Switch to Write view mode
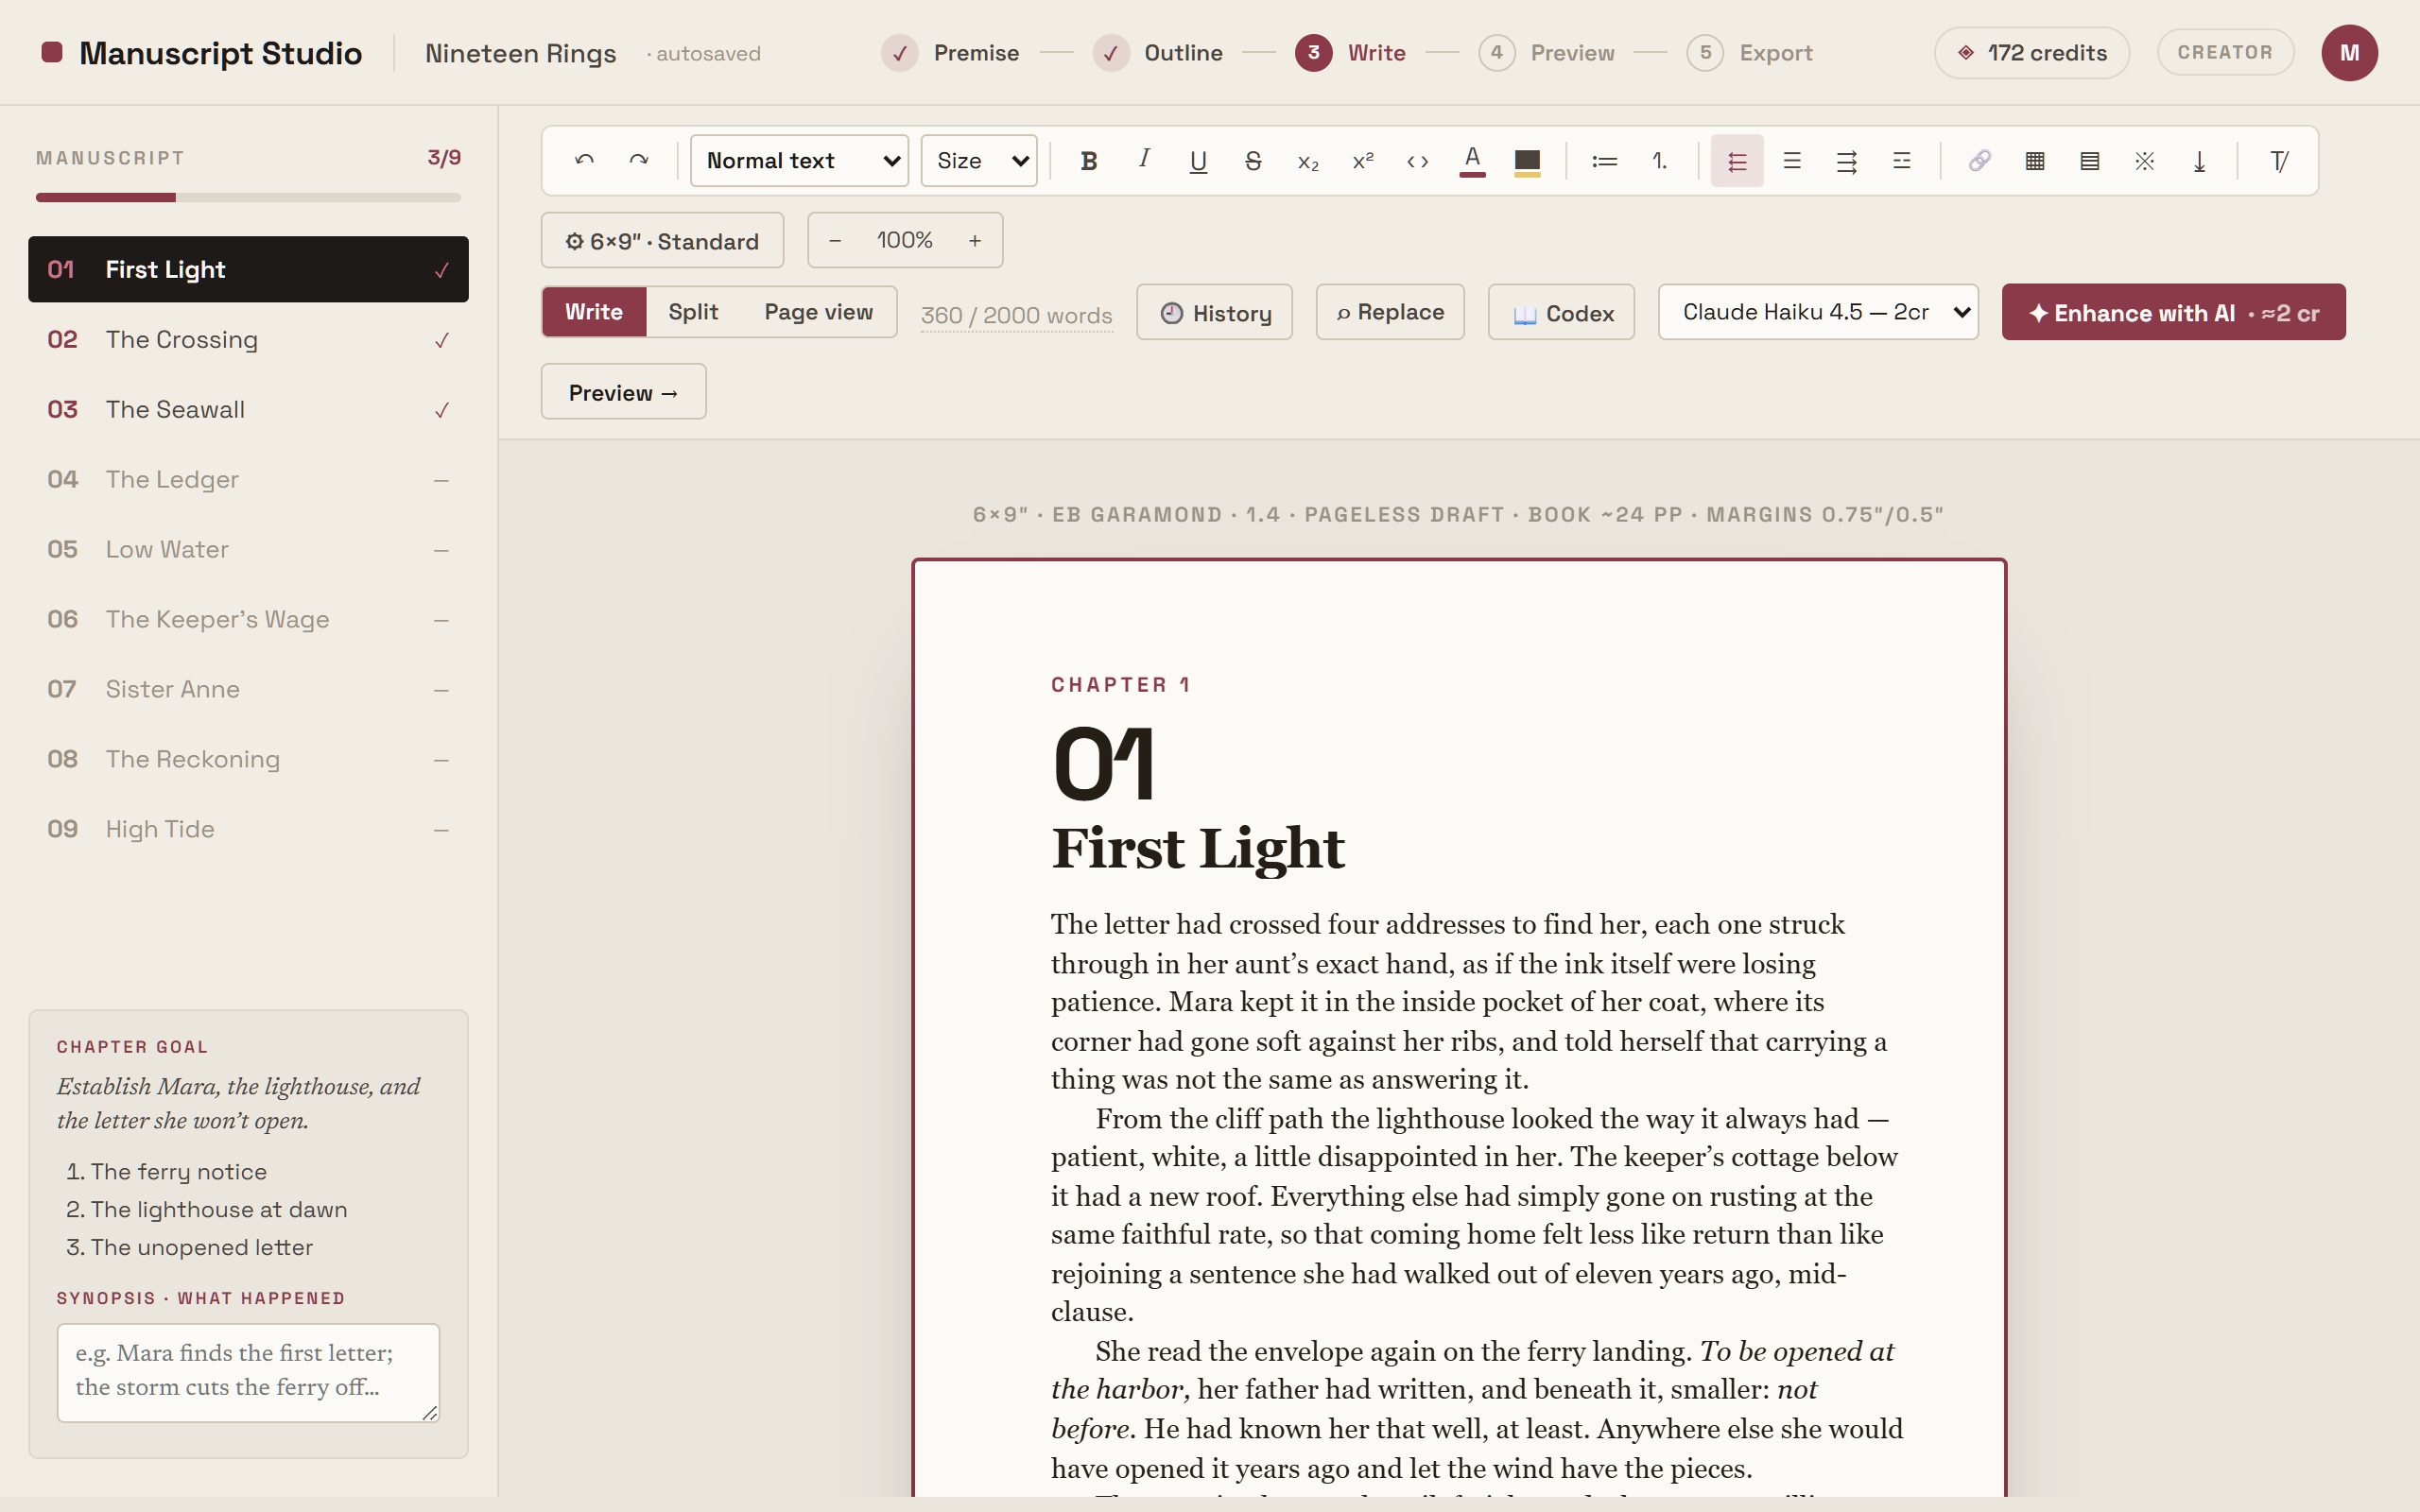Screen dimensions: 2420x1512 click(594, 312)
